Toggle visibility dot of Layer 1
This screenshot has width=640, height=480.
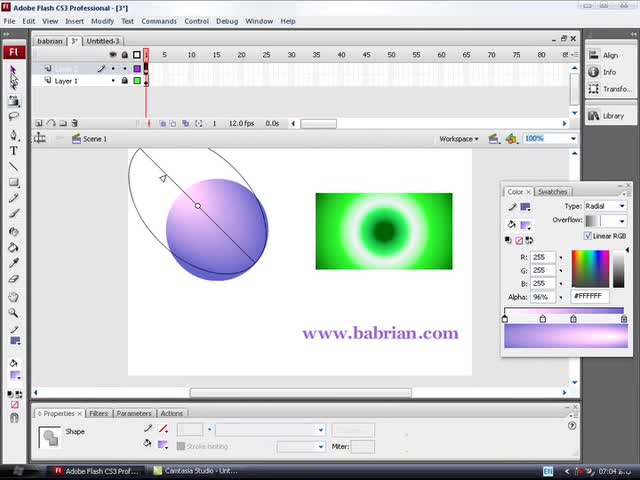pyautogui.click(x=113, y=81)
